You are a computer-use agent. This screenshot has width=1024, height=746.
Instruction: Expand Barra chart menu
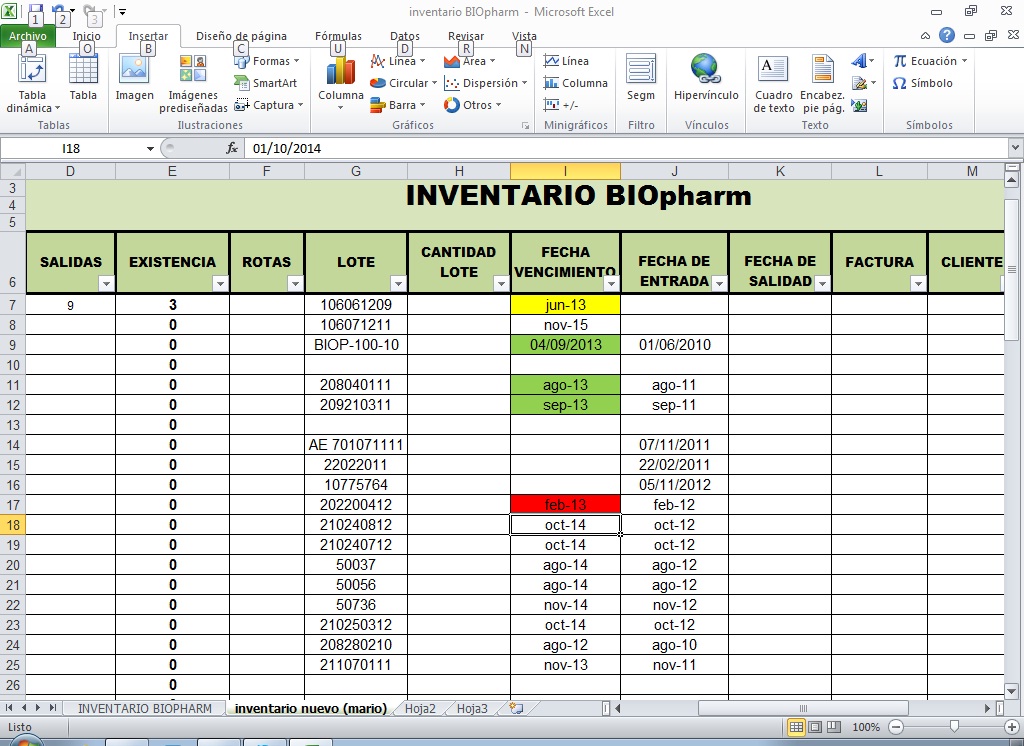coord(398,105)
